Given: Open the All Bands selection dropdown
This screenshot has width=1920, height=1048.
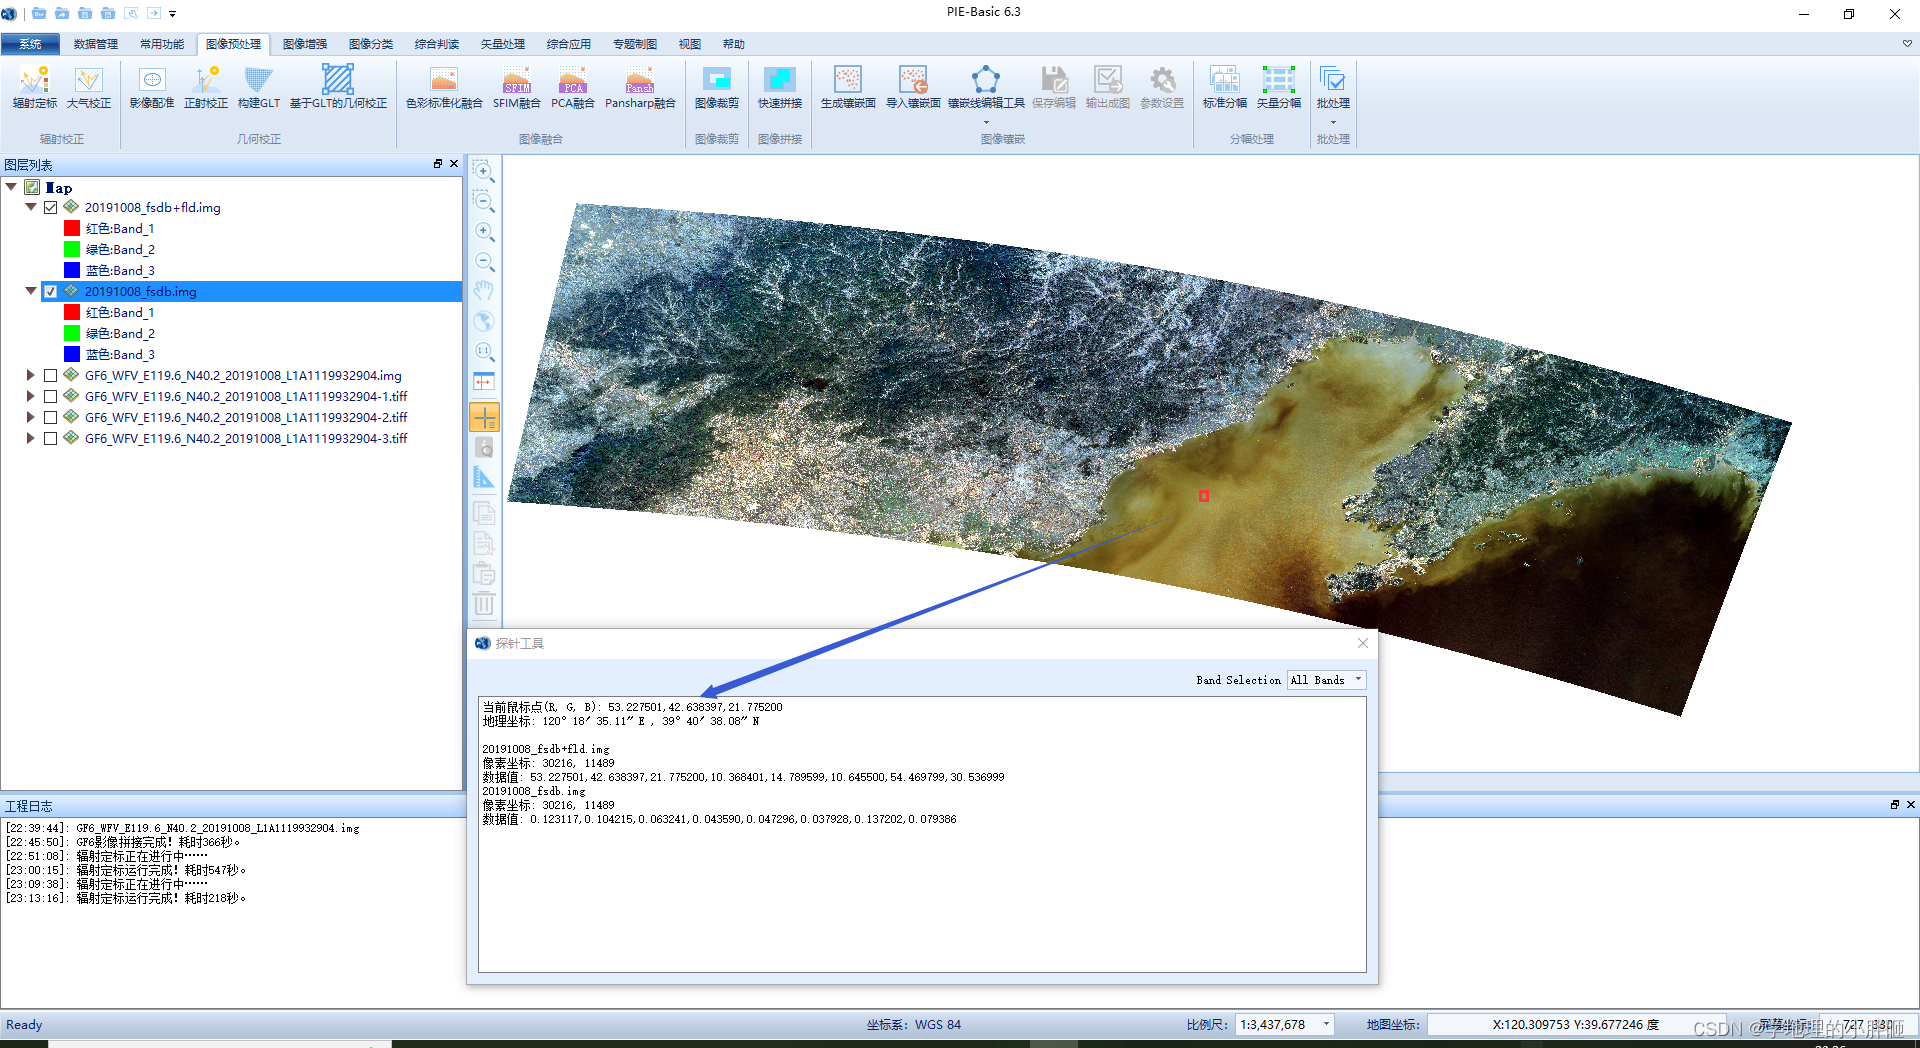Looking at the screenshot, I should pos(1326,680).
